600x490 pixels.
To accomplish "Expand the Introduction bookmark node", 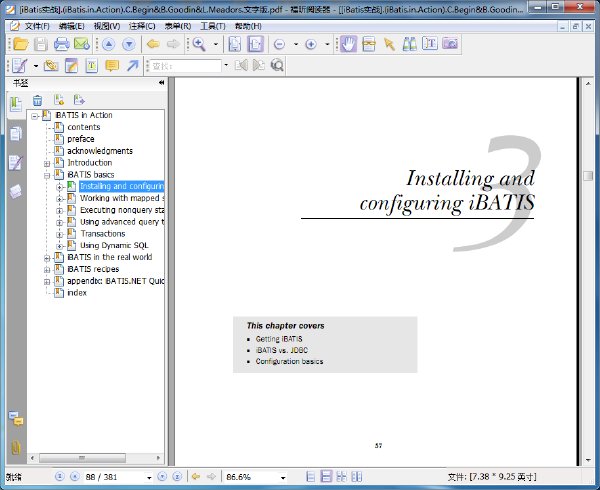I will 47,163.
